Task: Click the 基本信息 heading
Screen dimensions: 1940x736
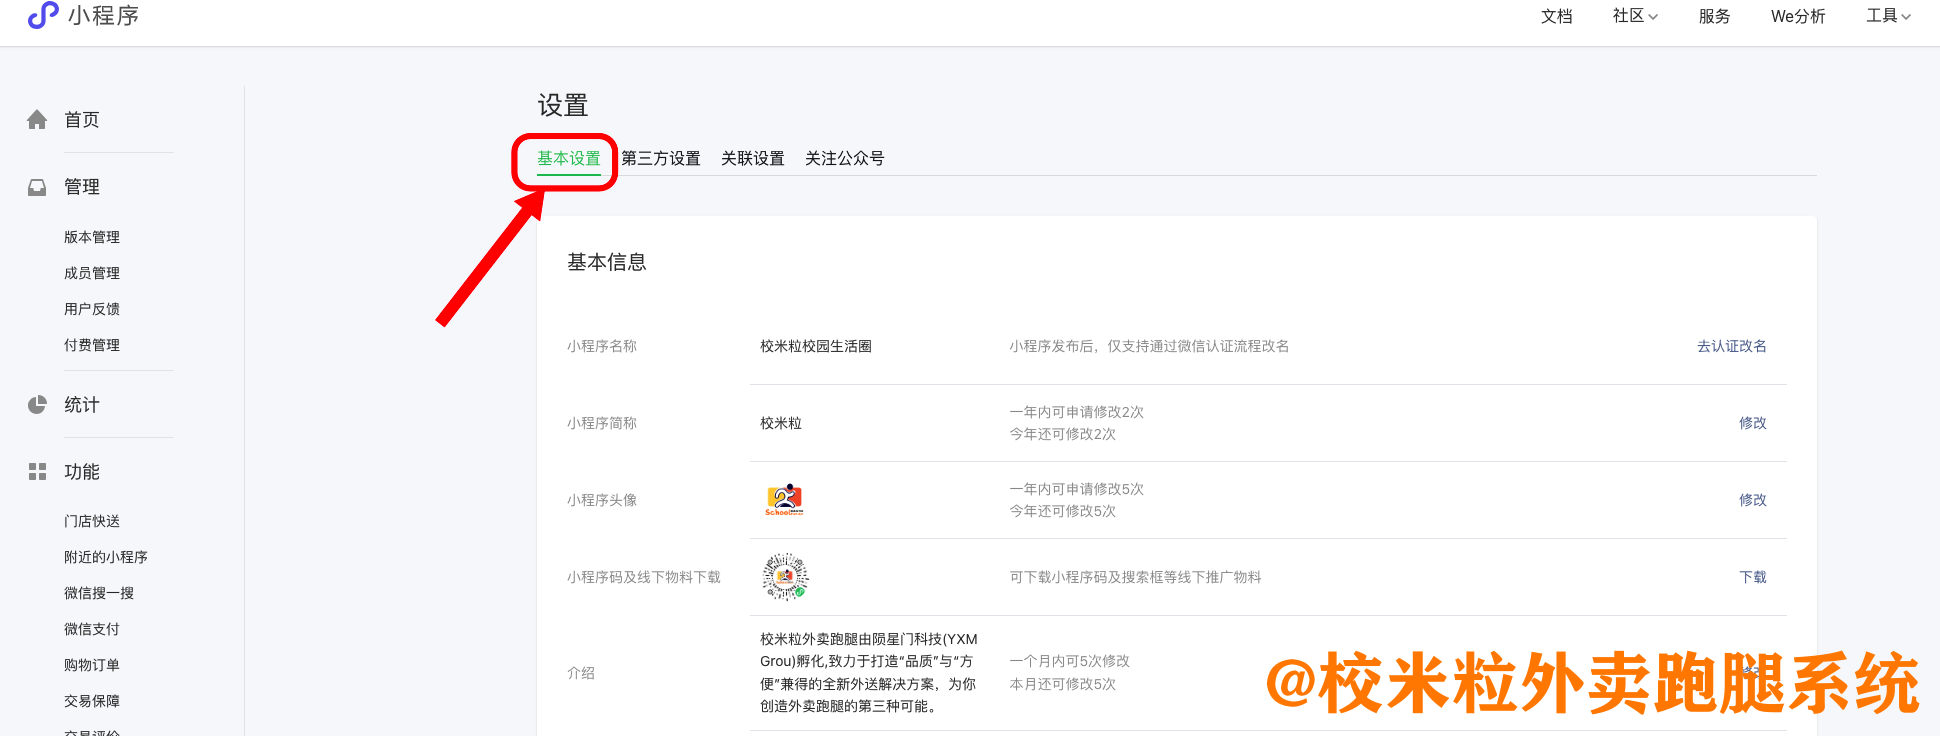Action: pos(607,262)
